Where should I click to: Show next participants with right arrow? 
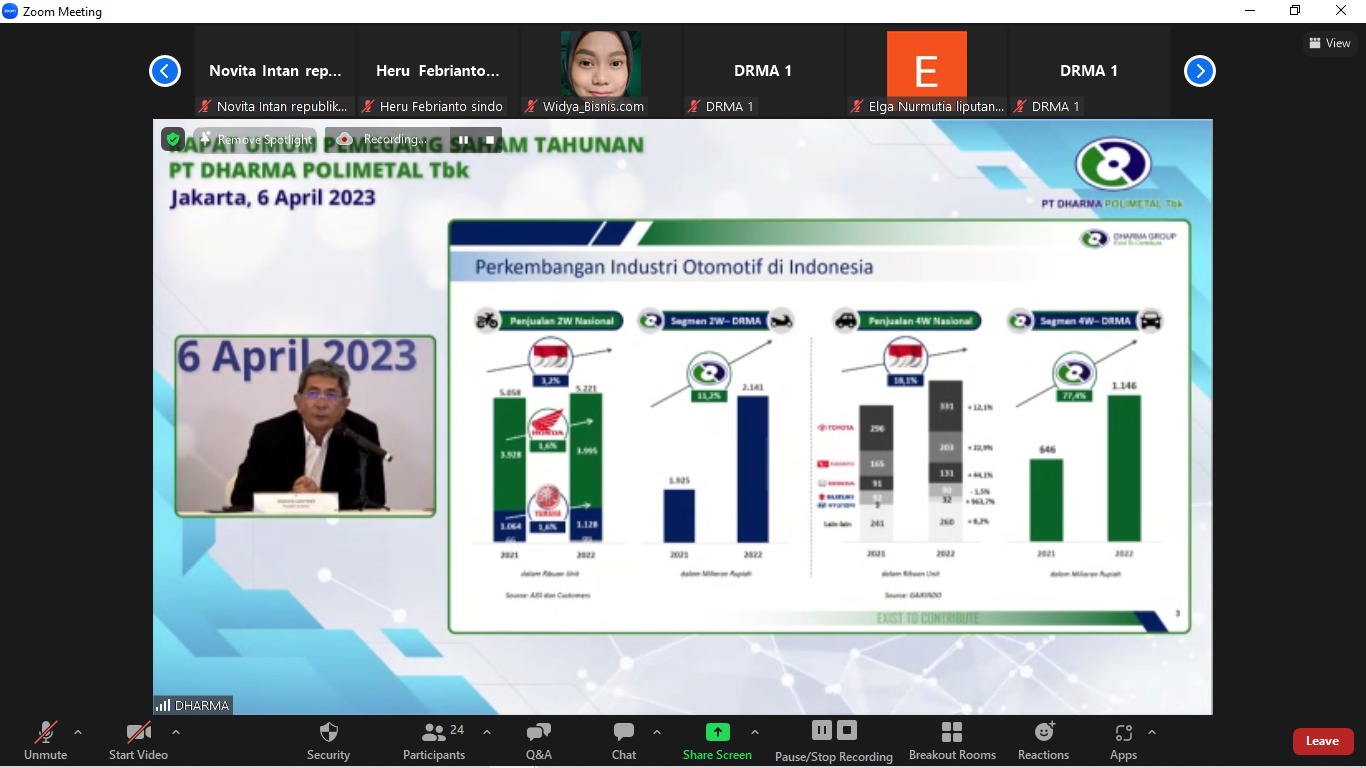1199,71
